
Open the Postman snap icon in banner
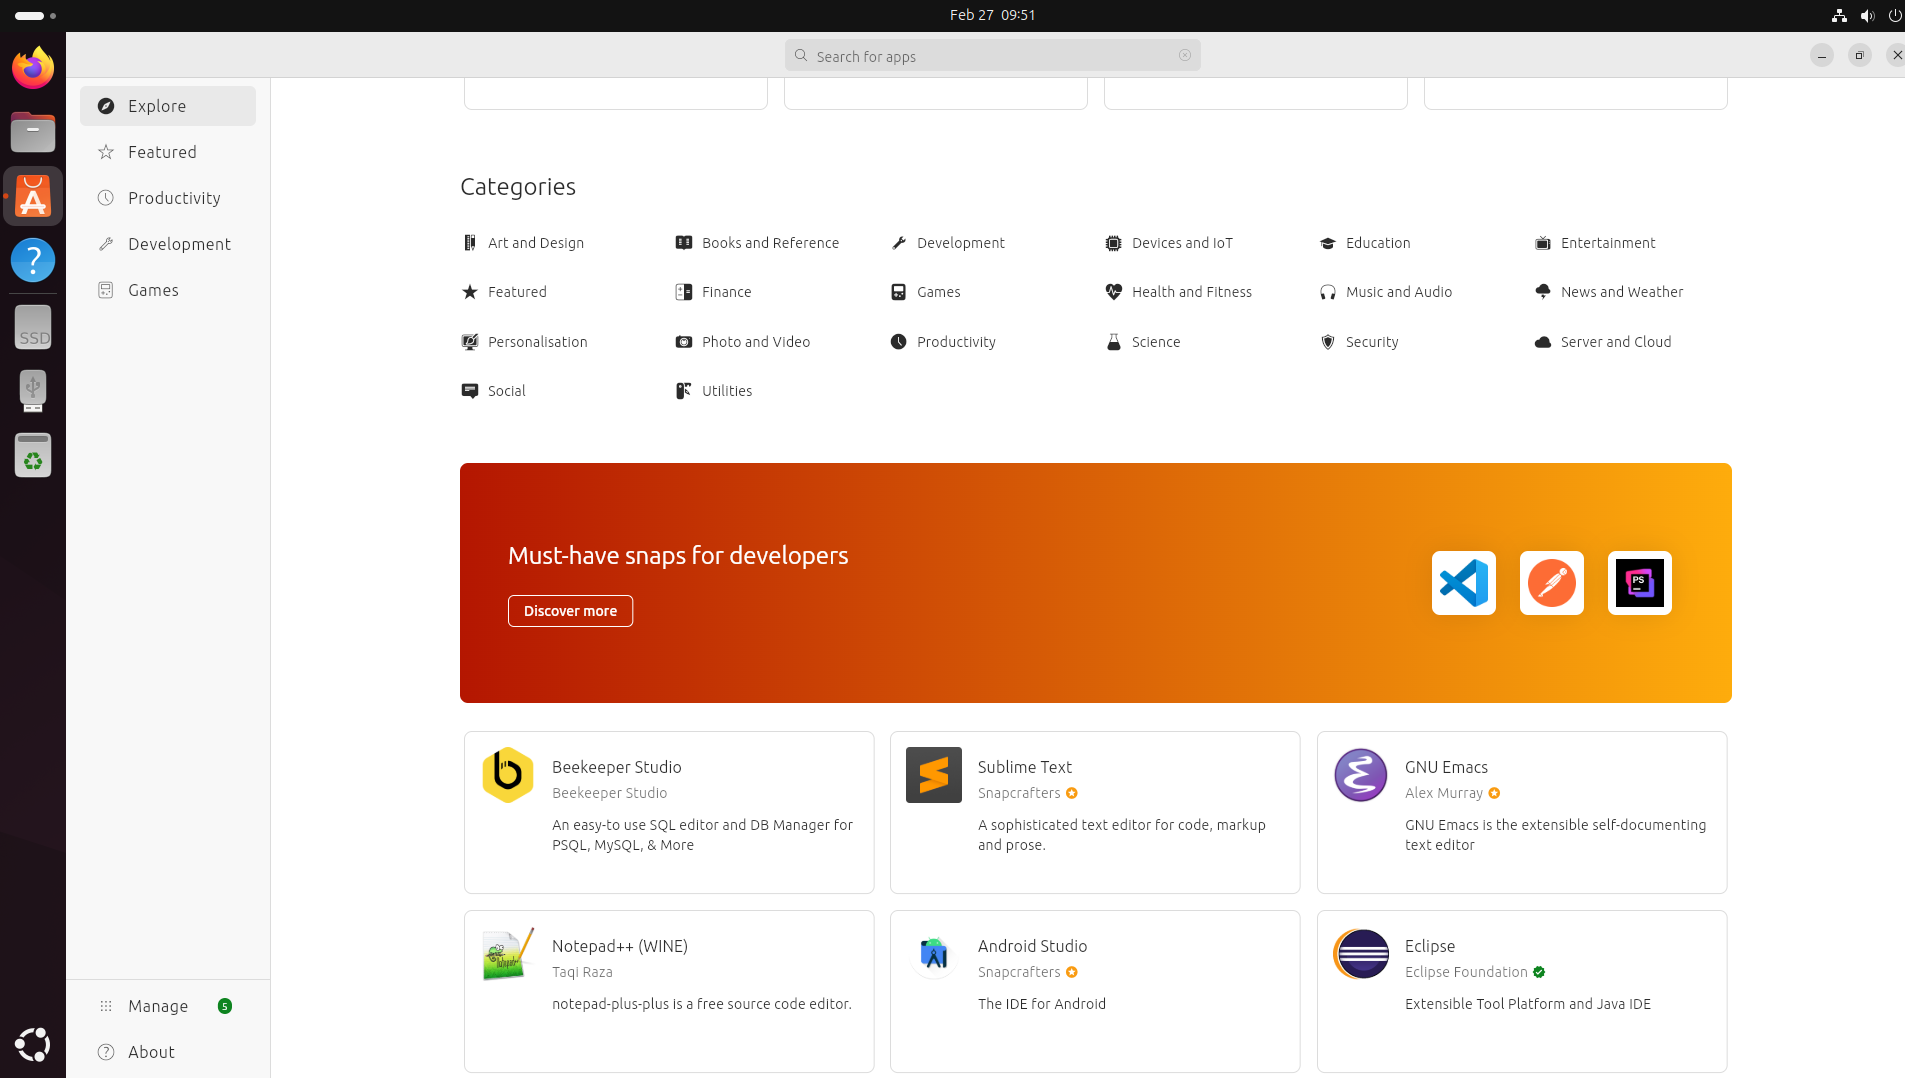1551,583
